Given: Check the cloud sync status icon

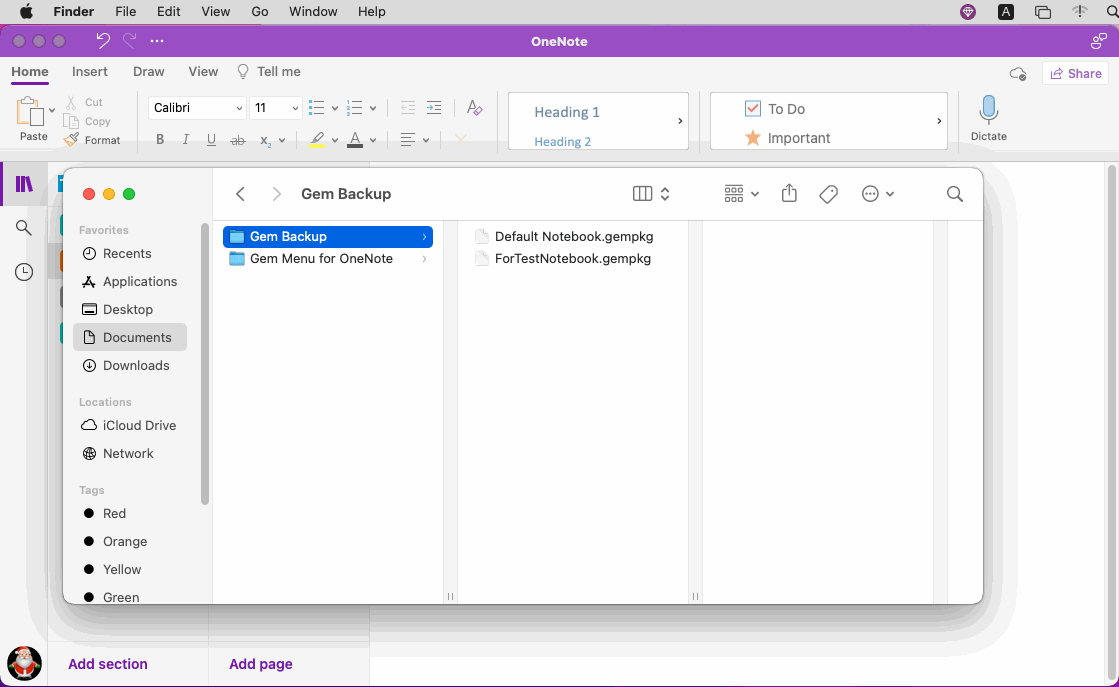Looking at the screenshot, I should [x=1018, y=73].
